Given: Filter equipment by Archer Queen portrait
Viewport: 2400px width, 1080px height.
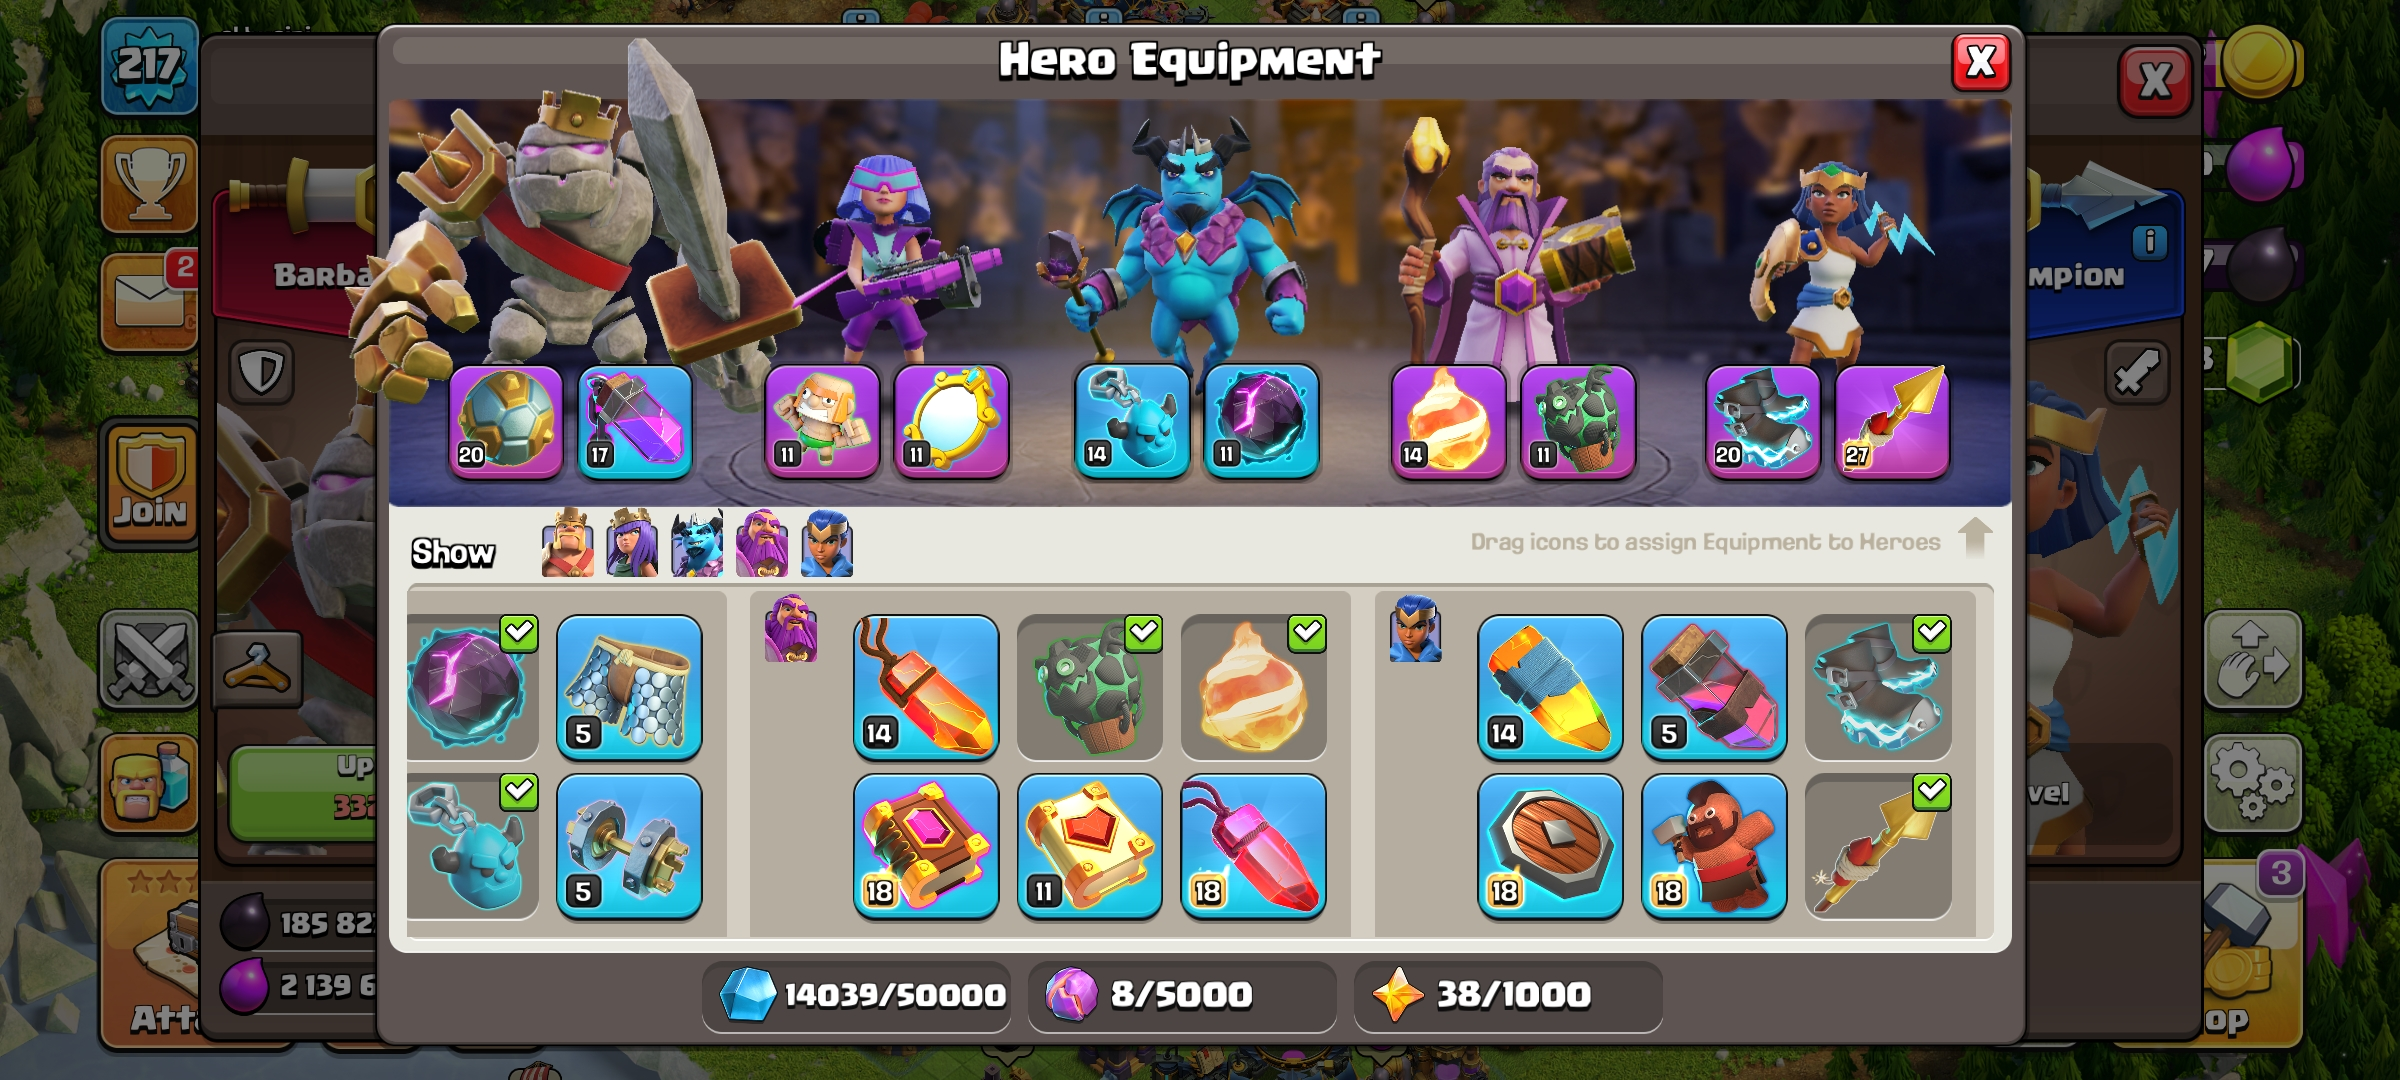Looking at the screenshot, I should 632,544.
